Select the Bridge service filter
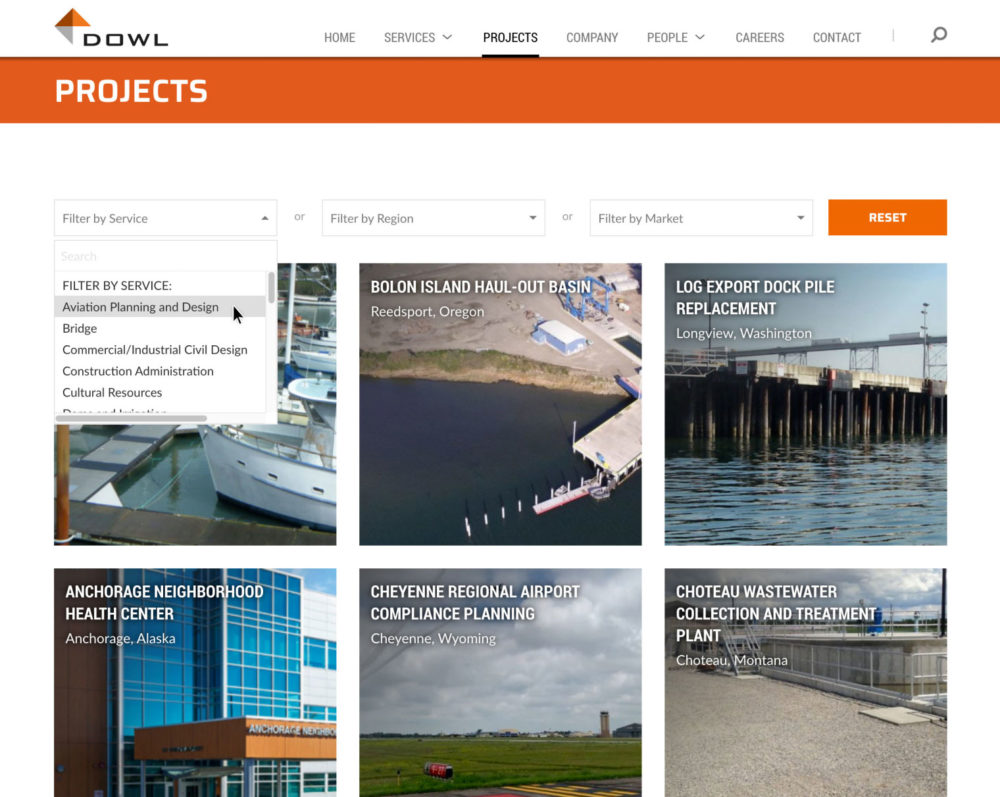This screenshot has height=797, width=1000. point(80,328)
